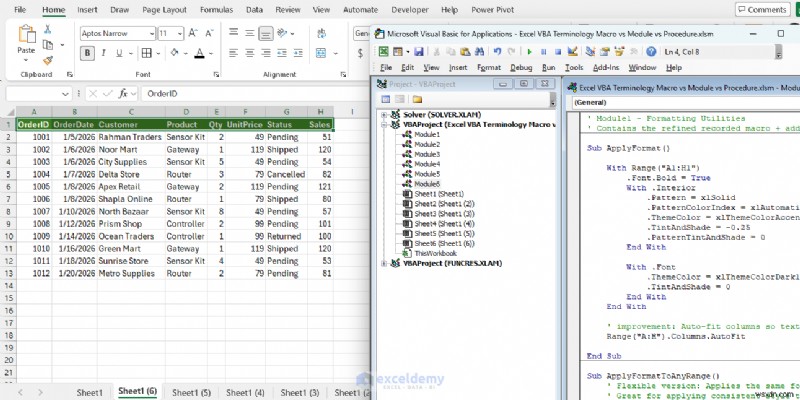Viewport: 800px width, 400px height.
Task: Open the Developer tab in Excel ribbon
Action: coord(410,10)
